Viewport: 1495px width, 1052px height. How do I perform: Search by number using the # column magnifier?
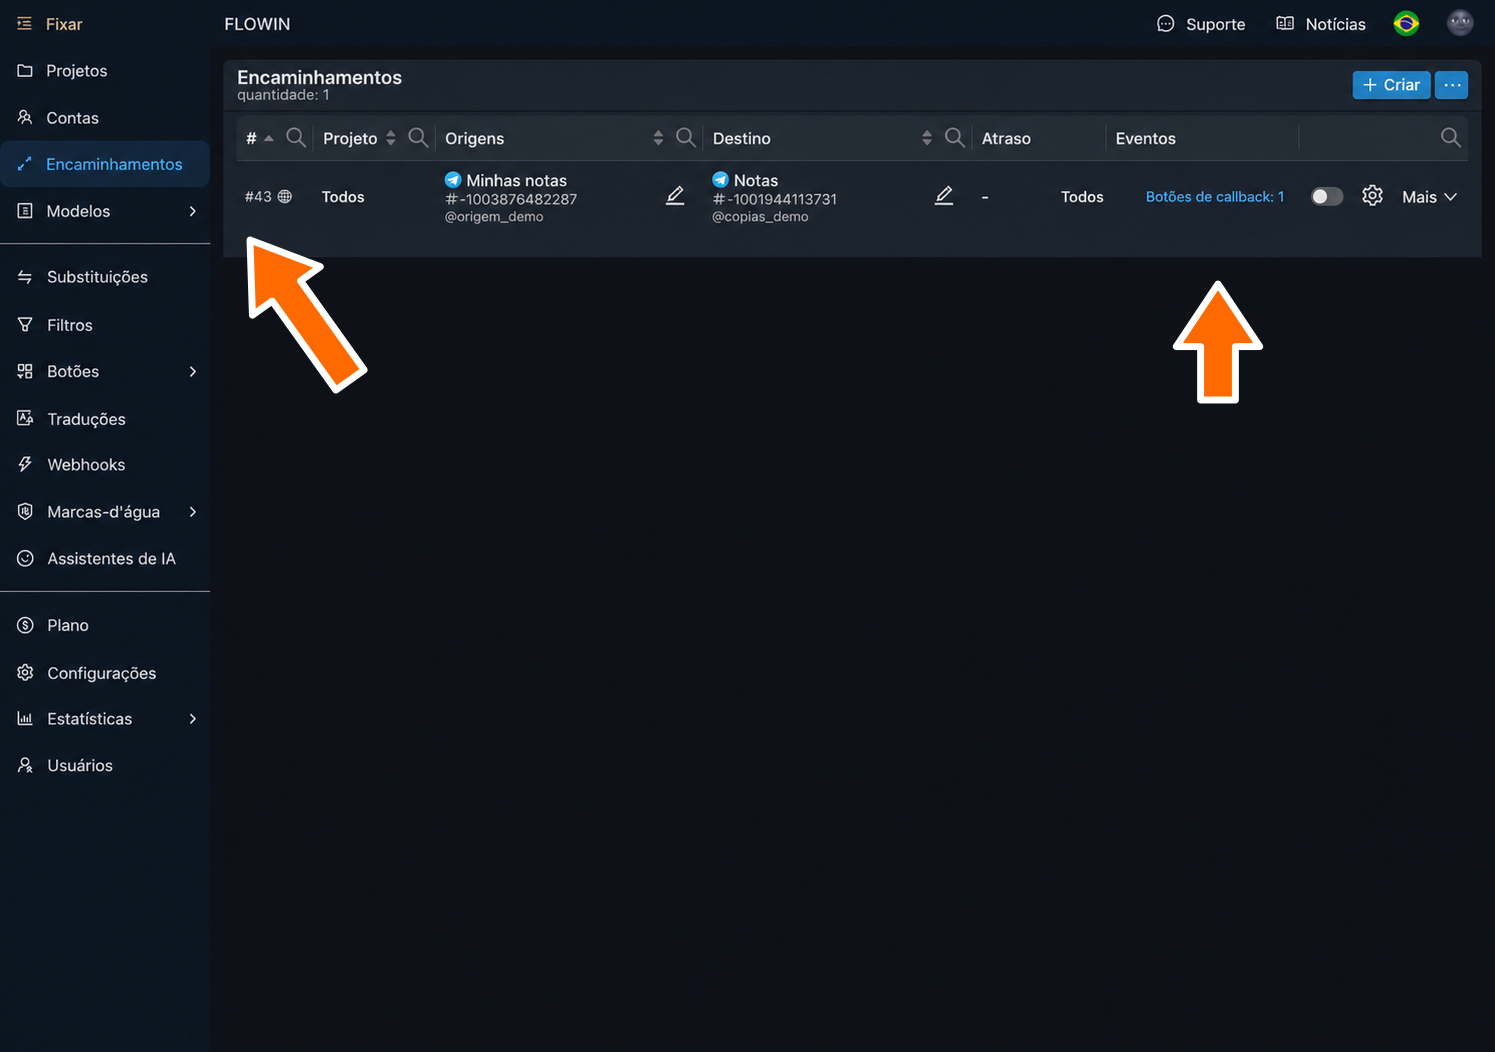tap(296, 137)
